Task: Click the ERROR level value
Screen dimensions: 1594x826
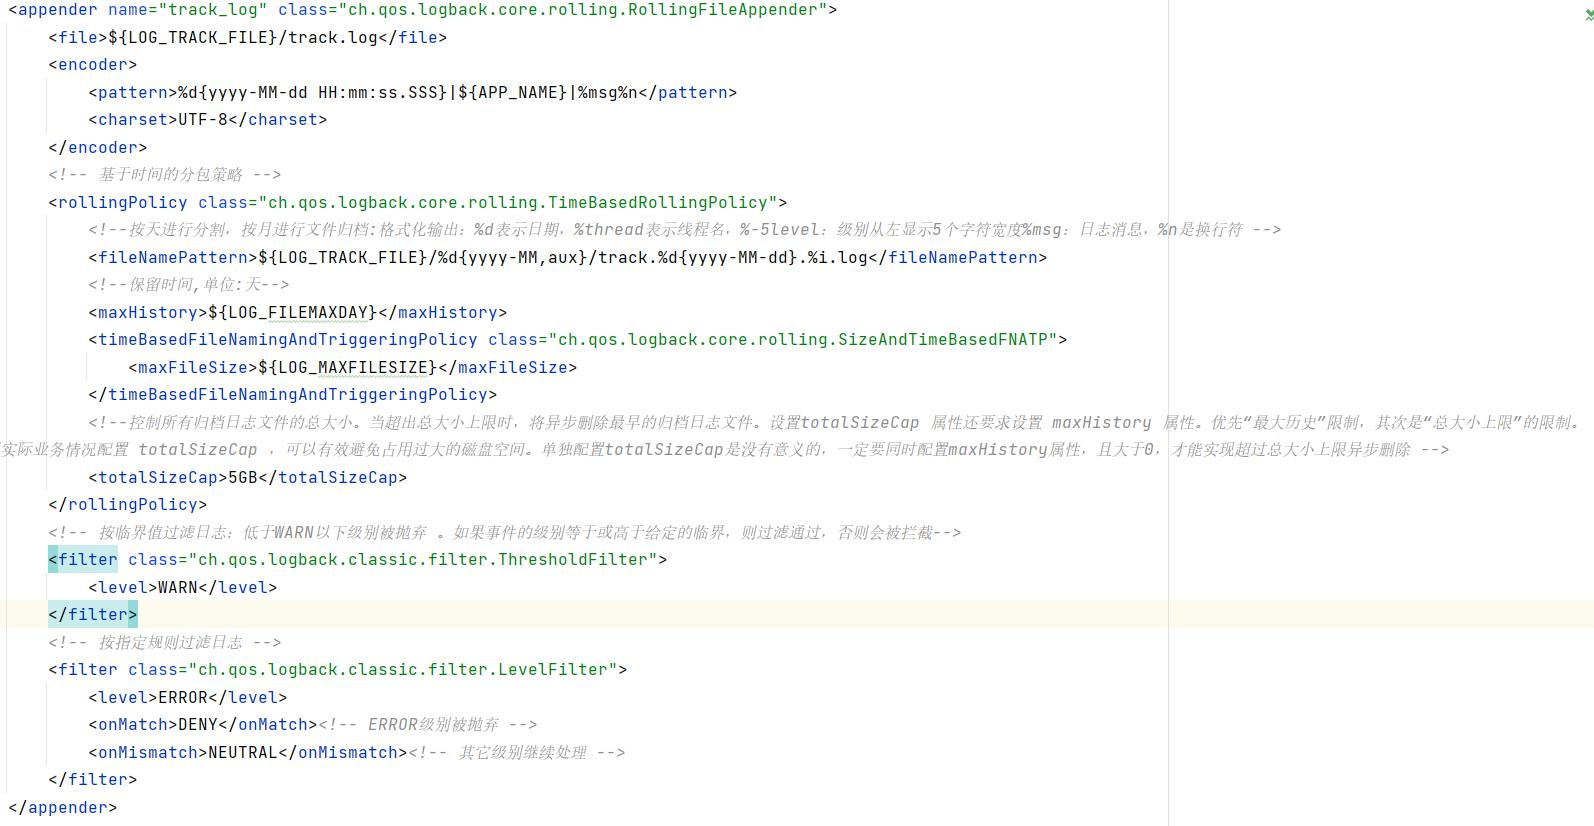Action: coord(183,697)
